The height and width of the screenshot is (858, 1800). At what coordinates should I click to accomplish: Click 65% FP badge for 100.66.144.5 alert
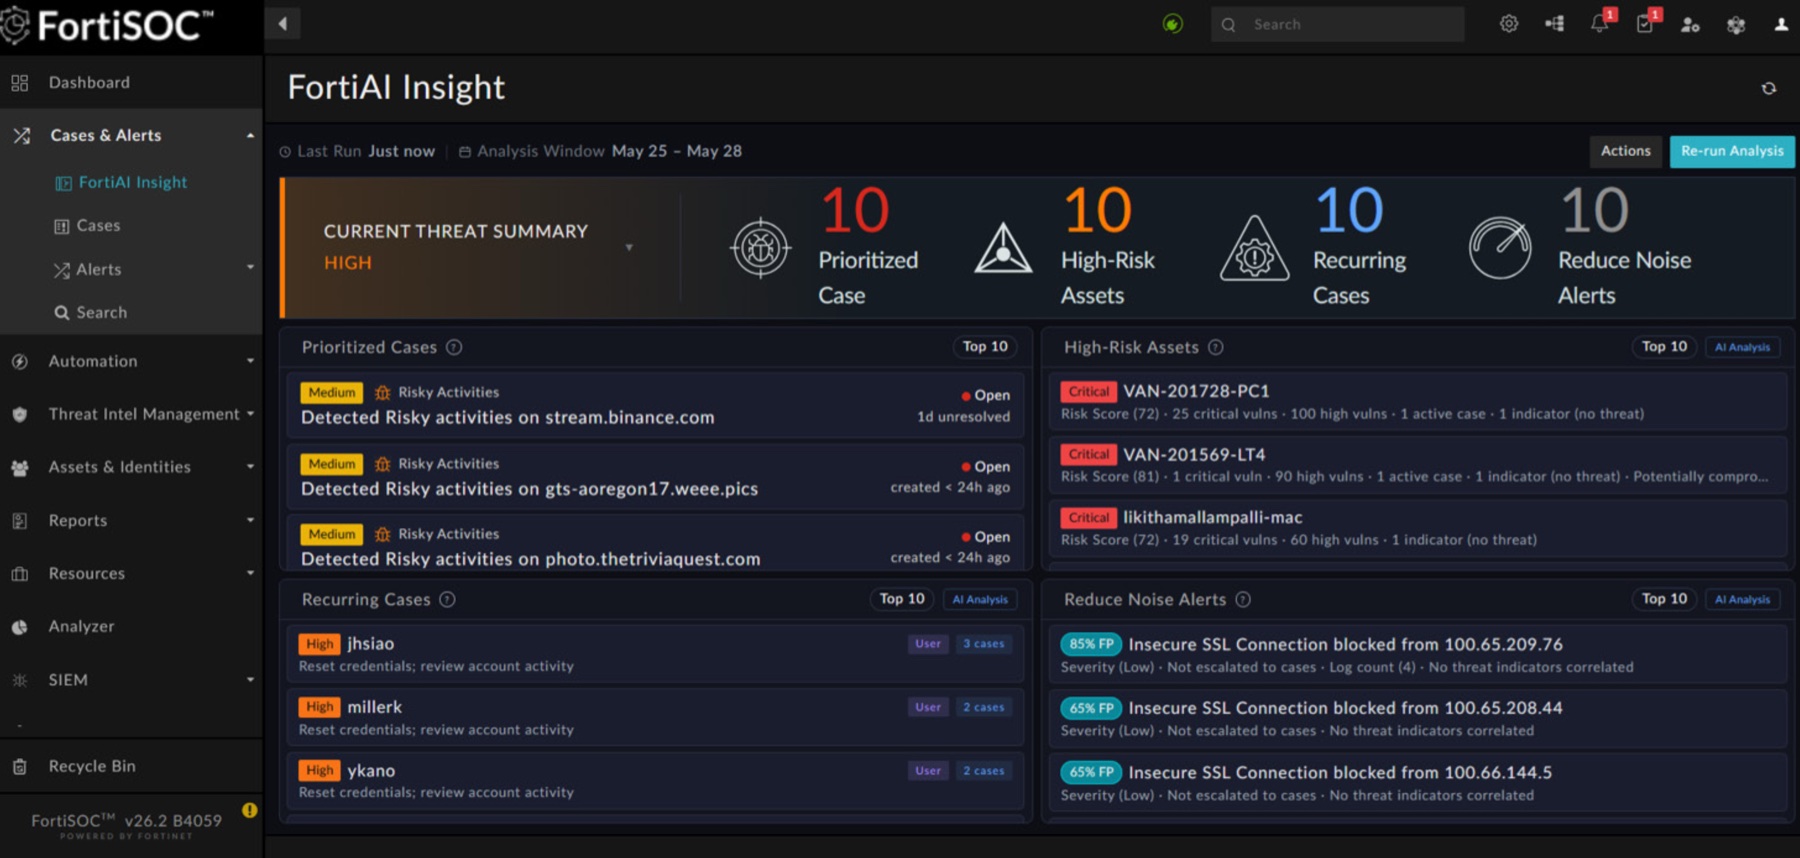point(1091,772)
